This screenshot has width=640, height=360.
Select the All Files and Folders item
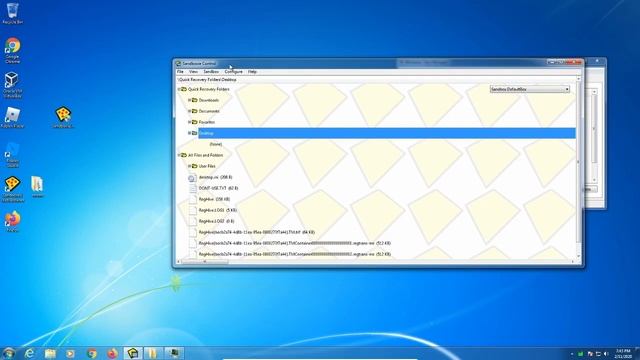coord(205,155)
